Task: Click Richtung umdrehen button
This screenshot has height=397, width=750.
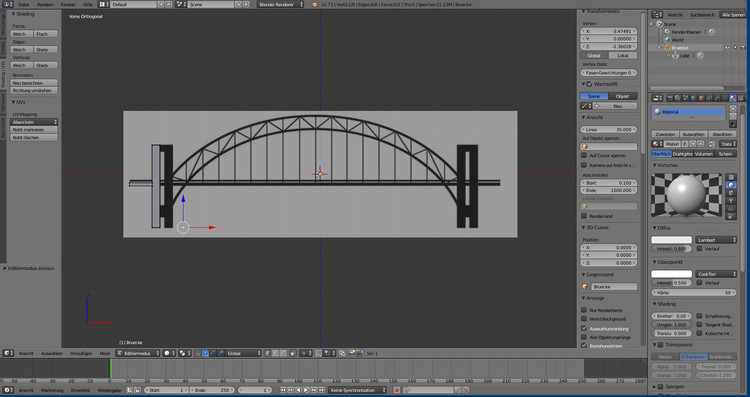Action: coord(34,90)
